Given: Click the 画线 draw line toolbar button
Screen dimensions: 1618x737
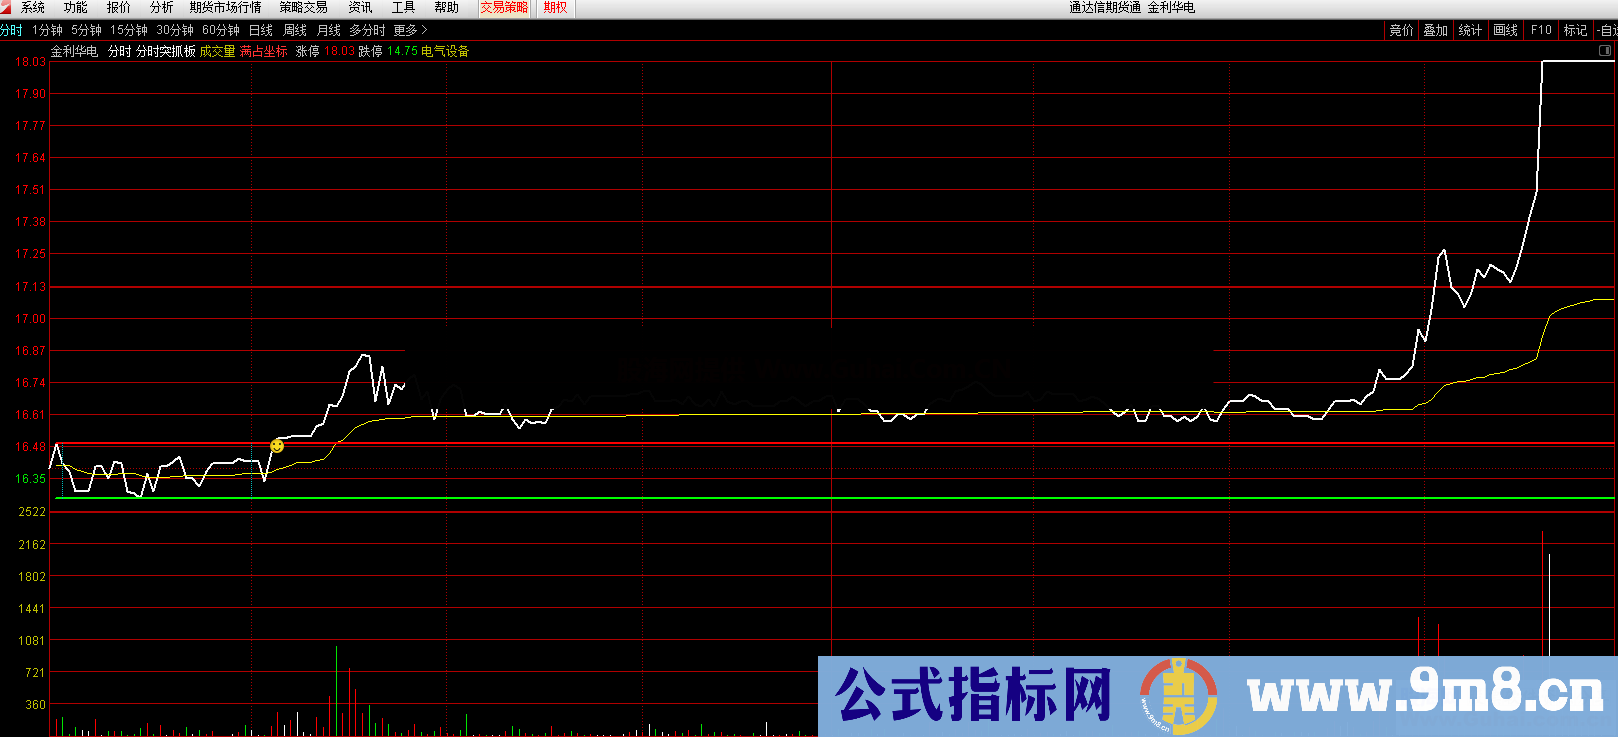Looking at the screenshot, I should coord(1505,31).
